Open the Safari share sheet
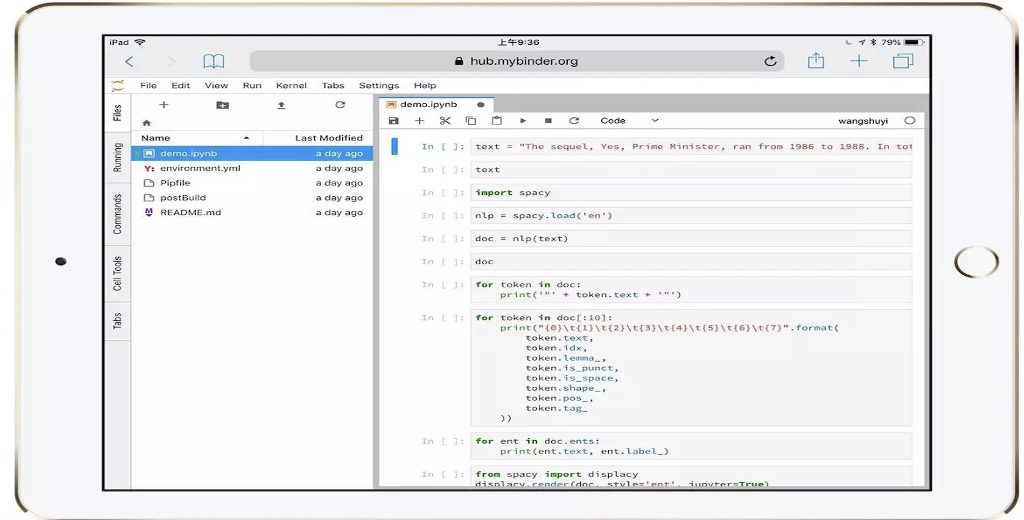 pyautogui.click(x=816, y=61)
